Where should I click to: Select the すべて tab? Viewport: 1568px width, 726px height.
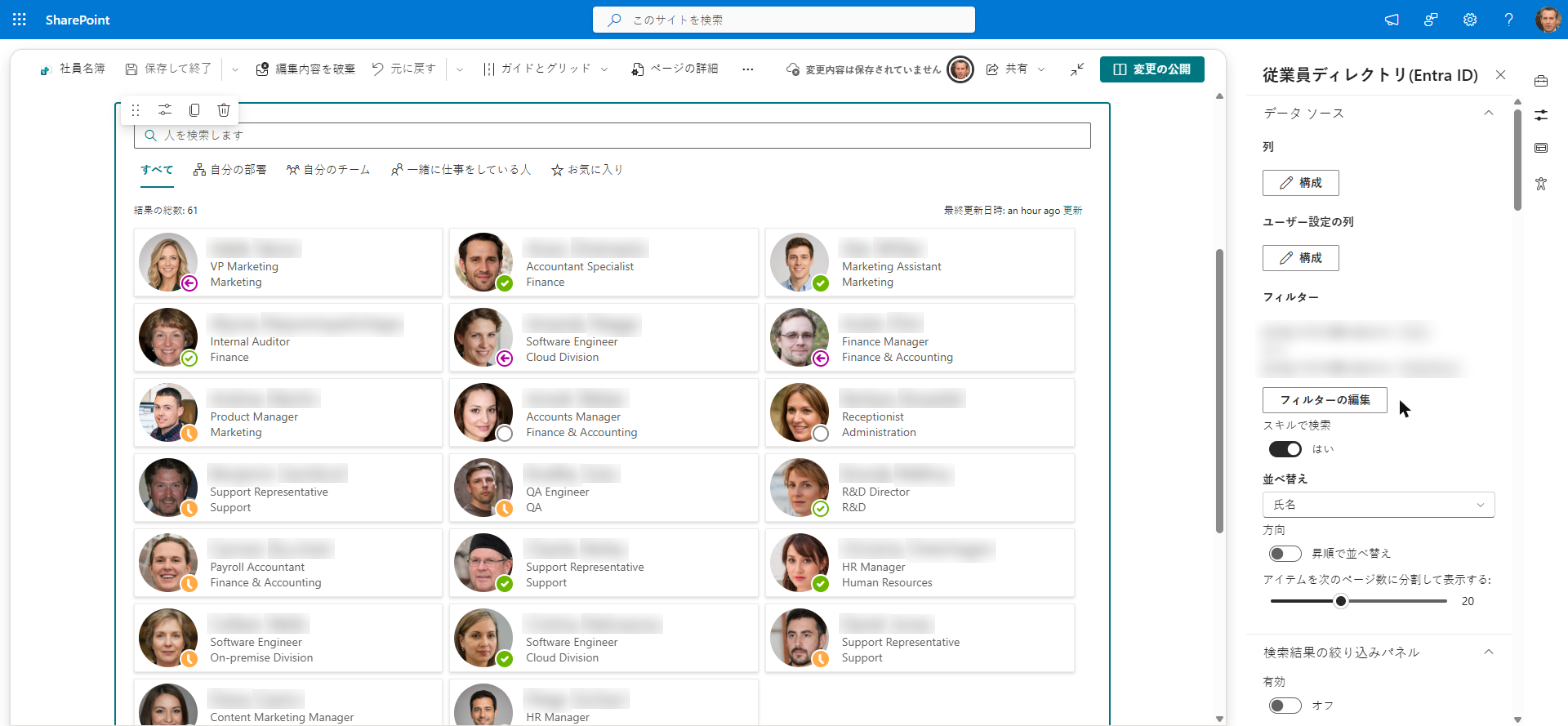click(x=157, y=170)
